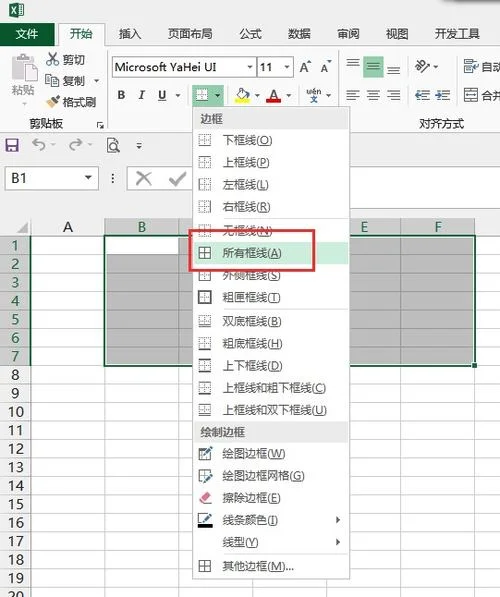Click the phonetic guide wén icon

[x=314, y=95]
